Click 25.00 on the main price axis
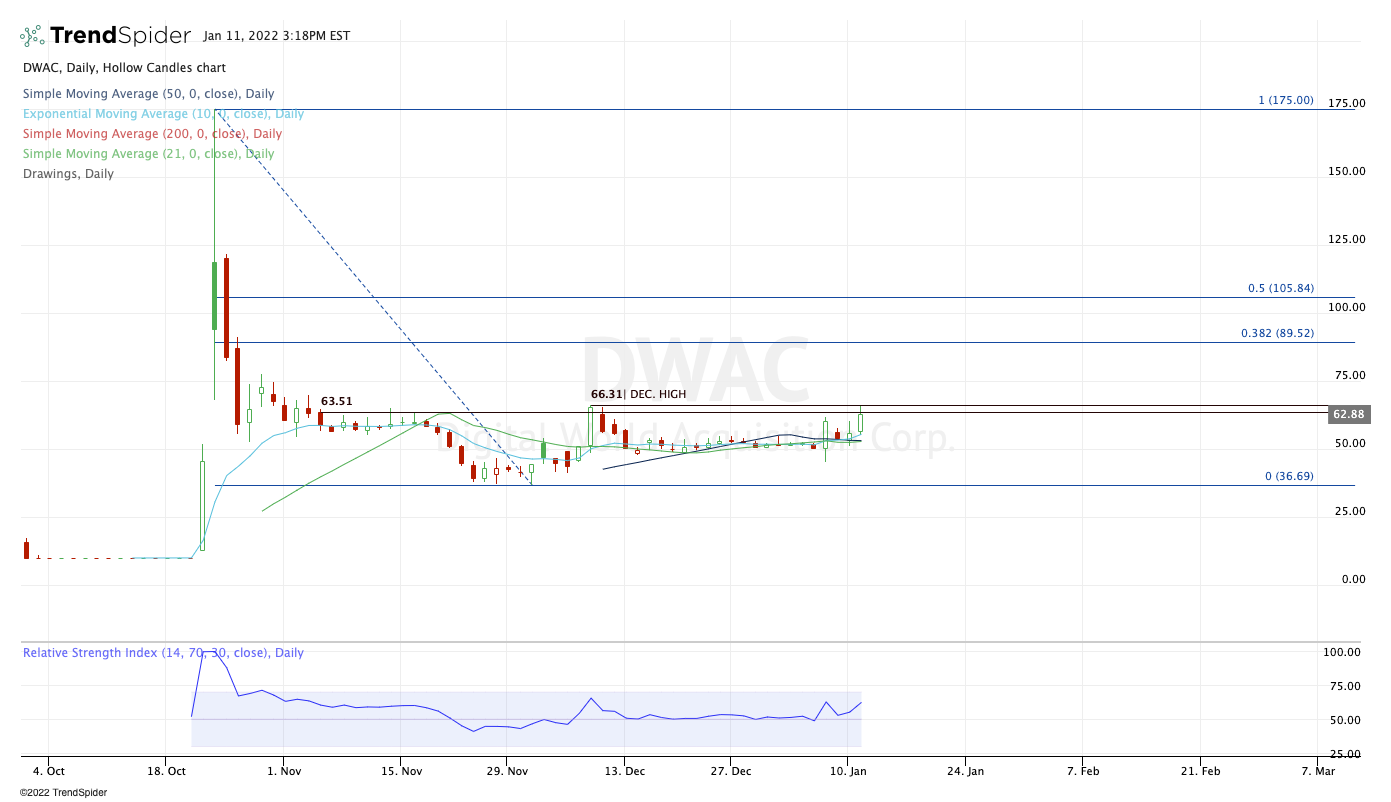This screenshot has width=1391, height=802. point(1349,511)
